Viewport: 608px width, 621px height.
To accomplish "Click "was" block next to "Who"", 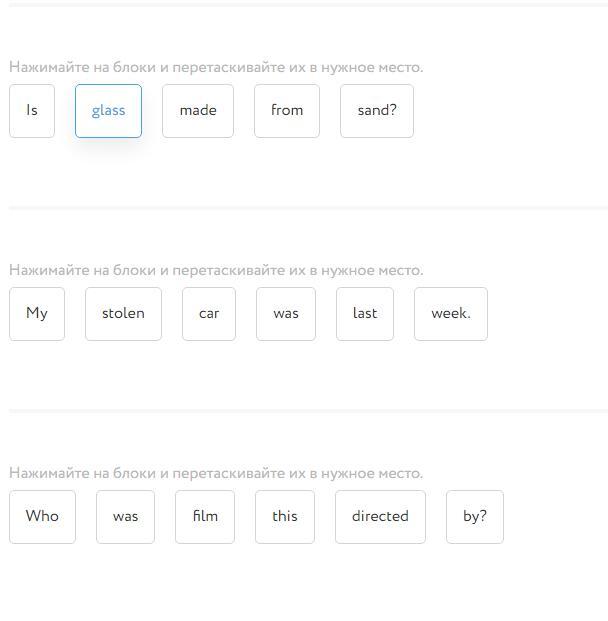I will click(125, 517).
